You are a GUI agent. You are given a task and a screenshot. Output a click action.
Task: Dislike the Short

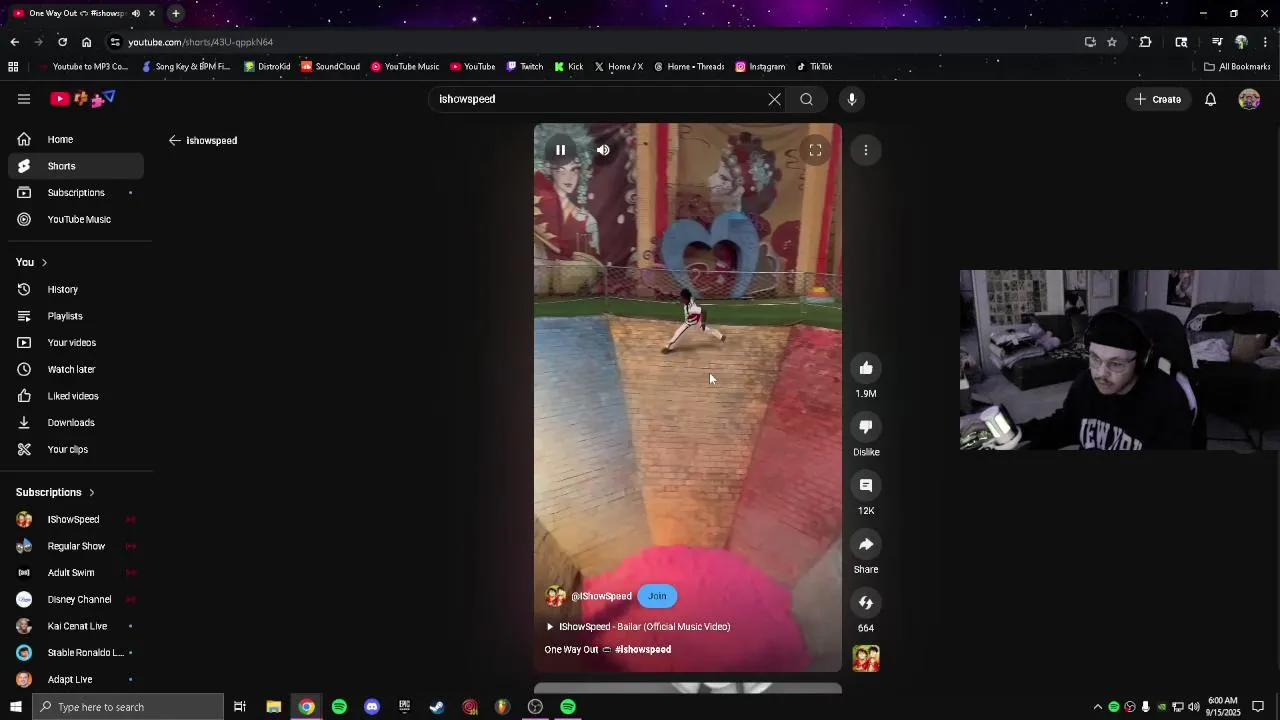866,427
